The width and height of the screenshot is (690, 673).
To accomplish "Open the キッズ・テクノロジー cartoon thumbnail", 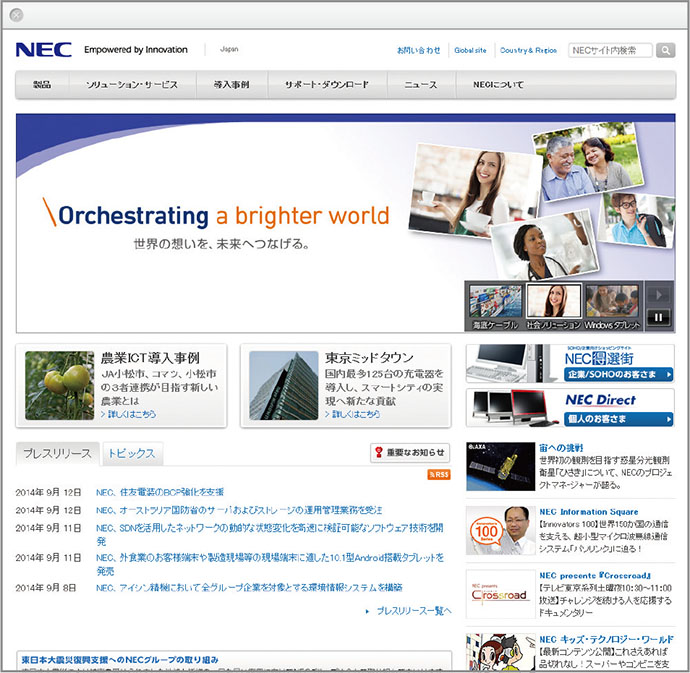I will click(x=500, y=652).
